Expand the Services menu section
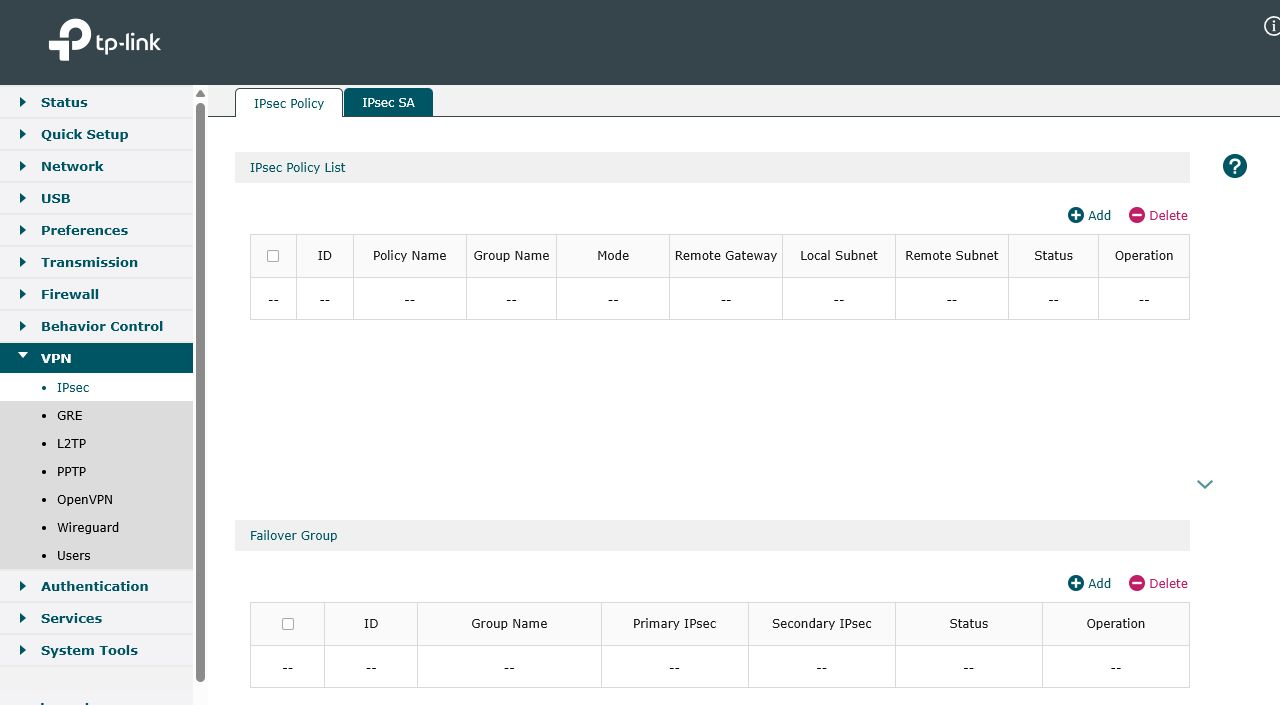1280x705 pixels. click(96, 618)
